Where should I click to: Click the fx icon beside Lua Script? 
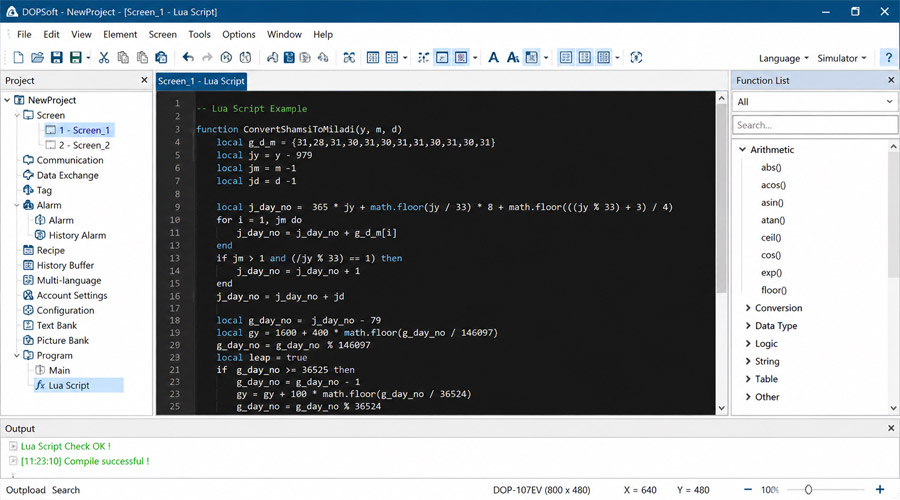pyautogui.click(x=40, y=385)
